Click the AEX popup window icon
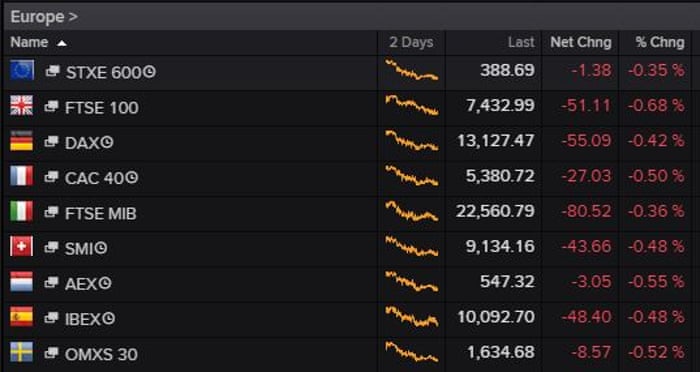 click(x=52, y=283)
